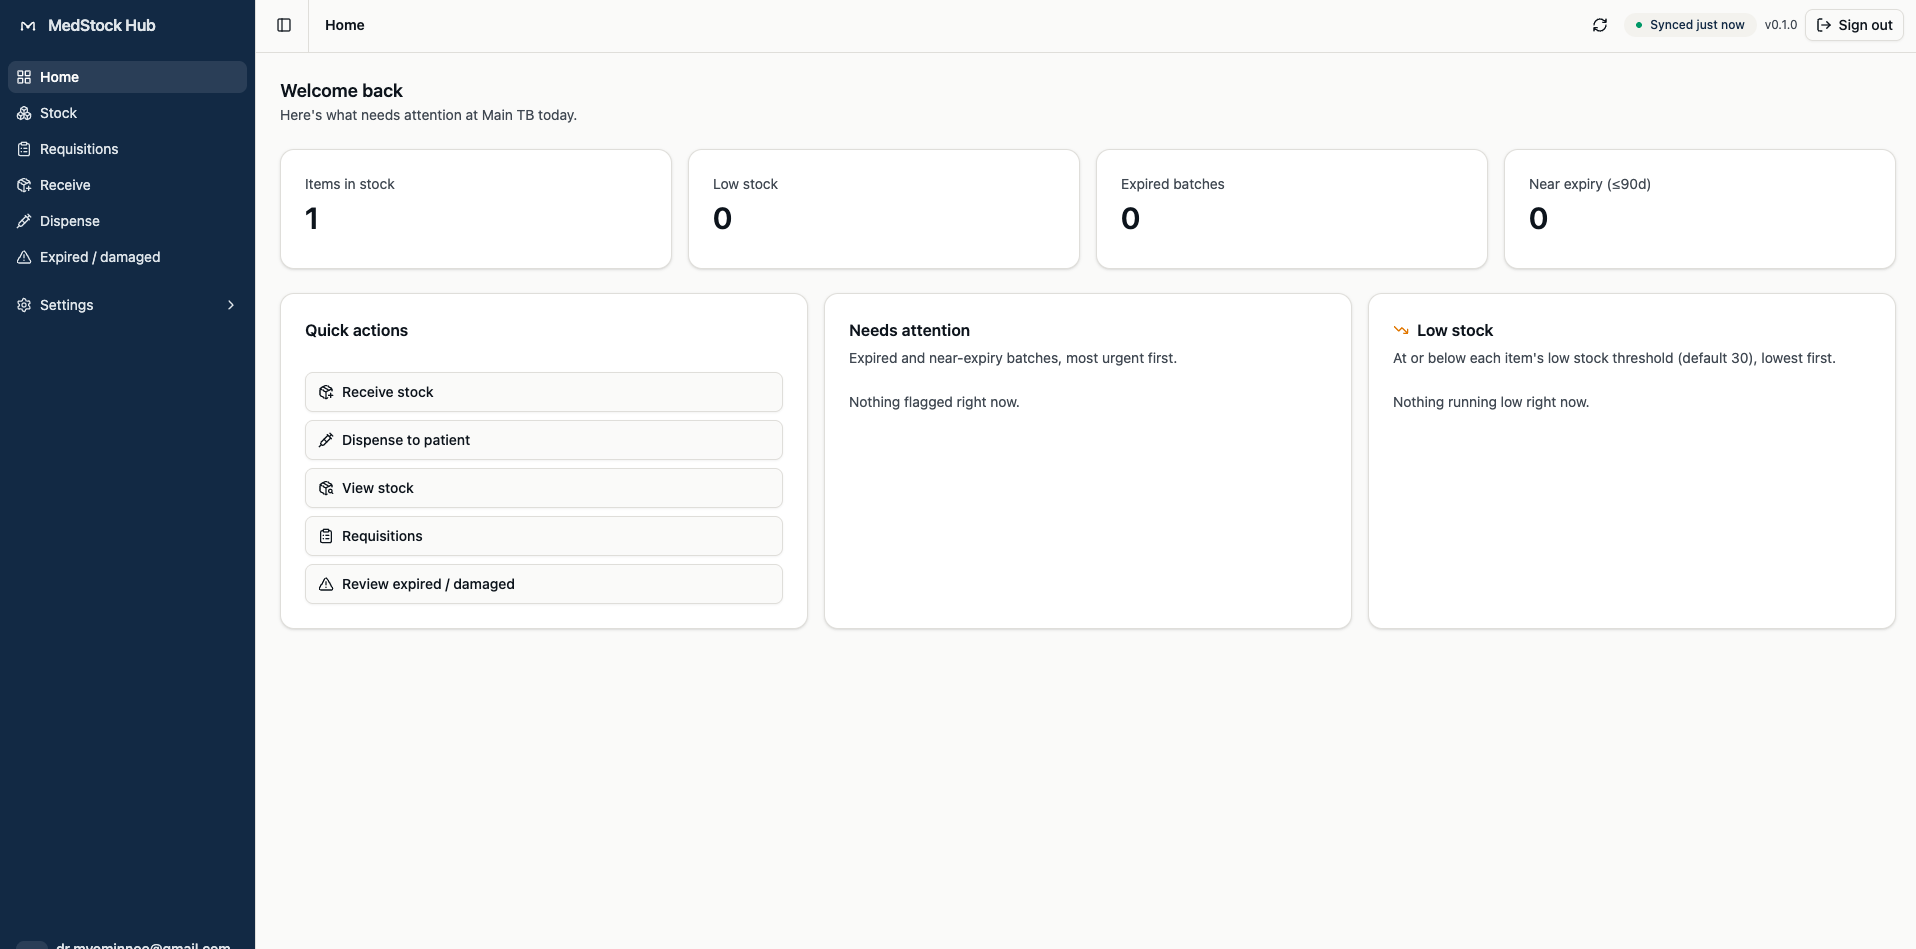The image size is (1916, 949).
Task: Toggle the sidebar panel icon
Action: [x=284, y=25]
